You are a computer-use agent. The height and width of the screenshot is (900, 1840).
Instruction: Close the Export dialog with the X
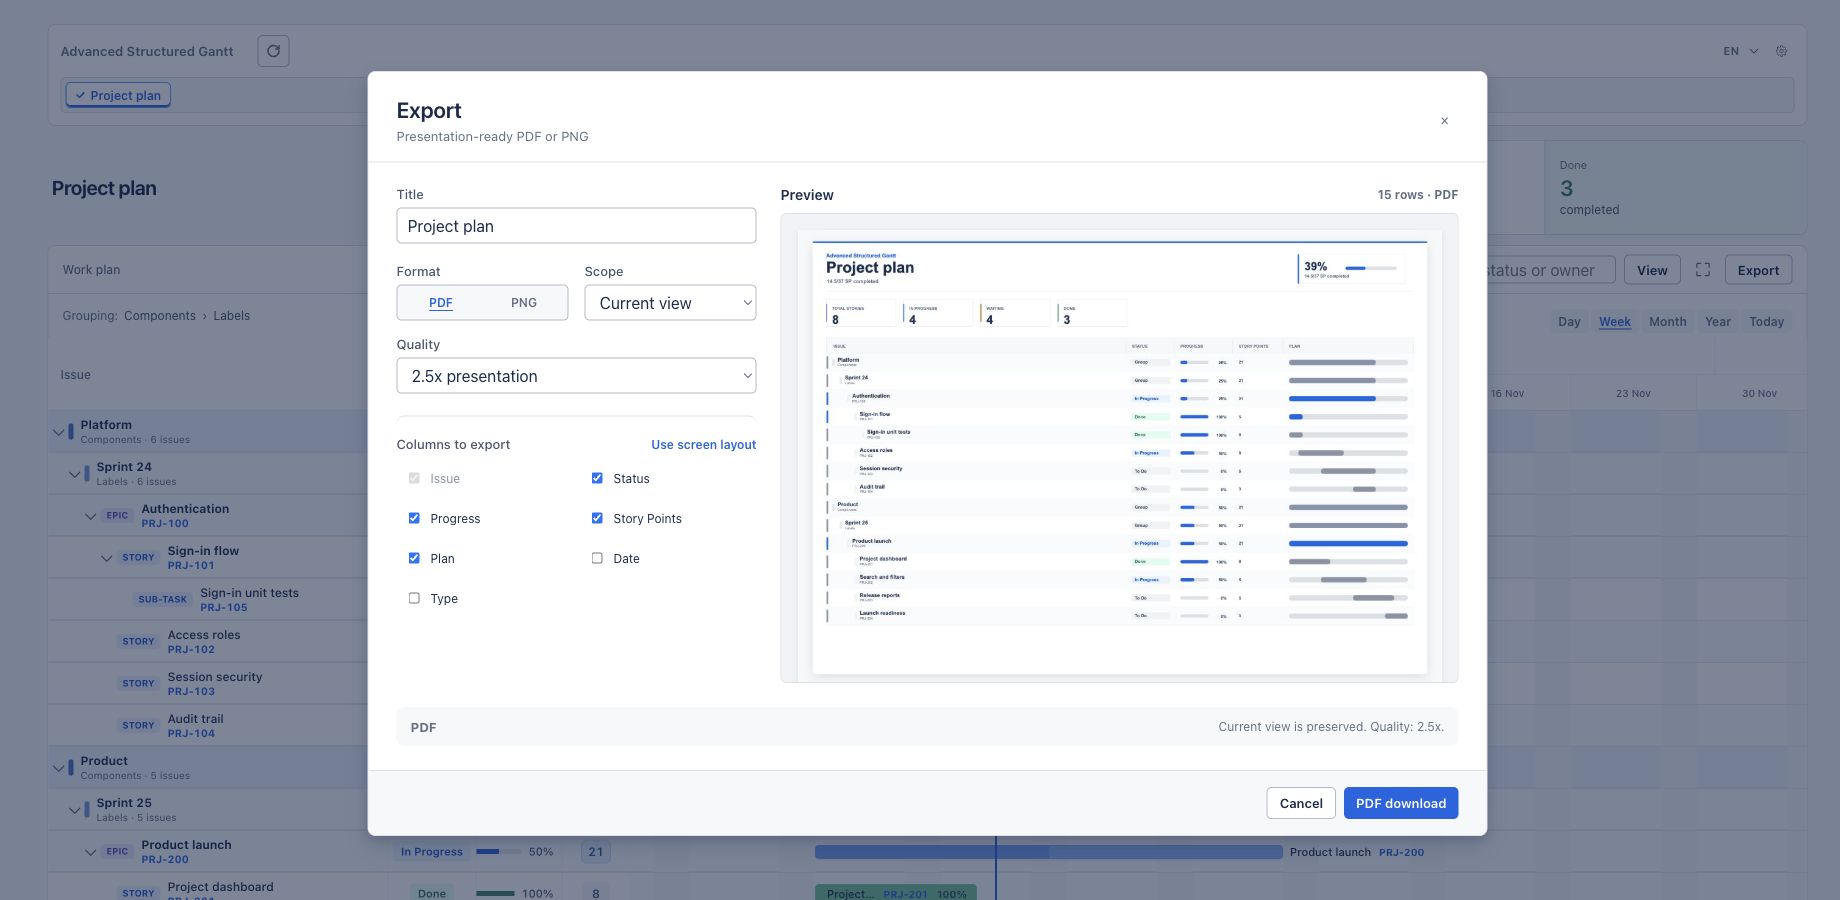pyautogui.click(x=1444, y=121)
